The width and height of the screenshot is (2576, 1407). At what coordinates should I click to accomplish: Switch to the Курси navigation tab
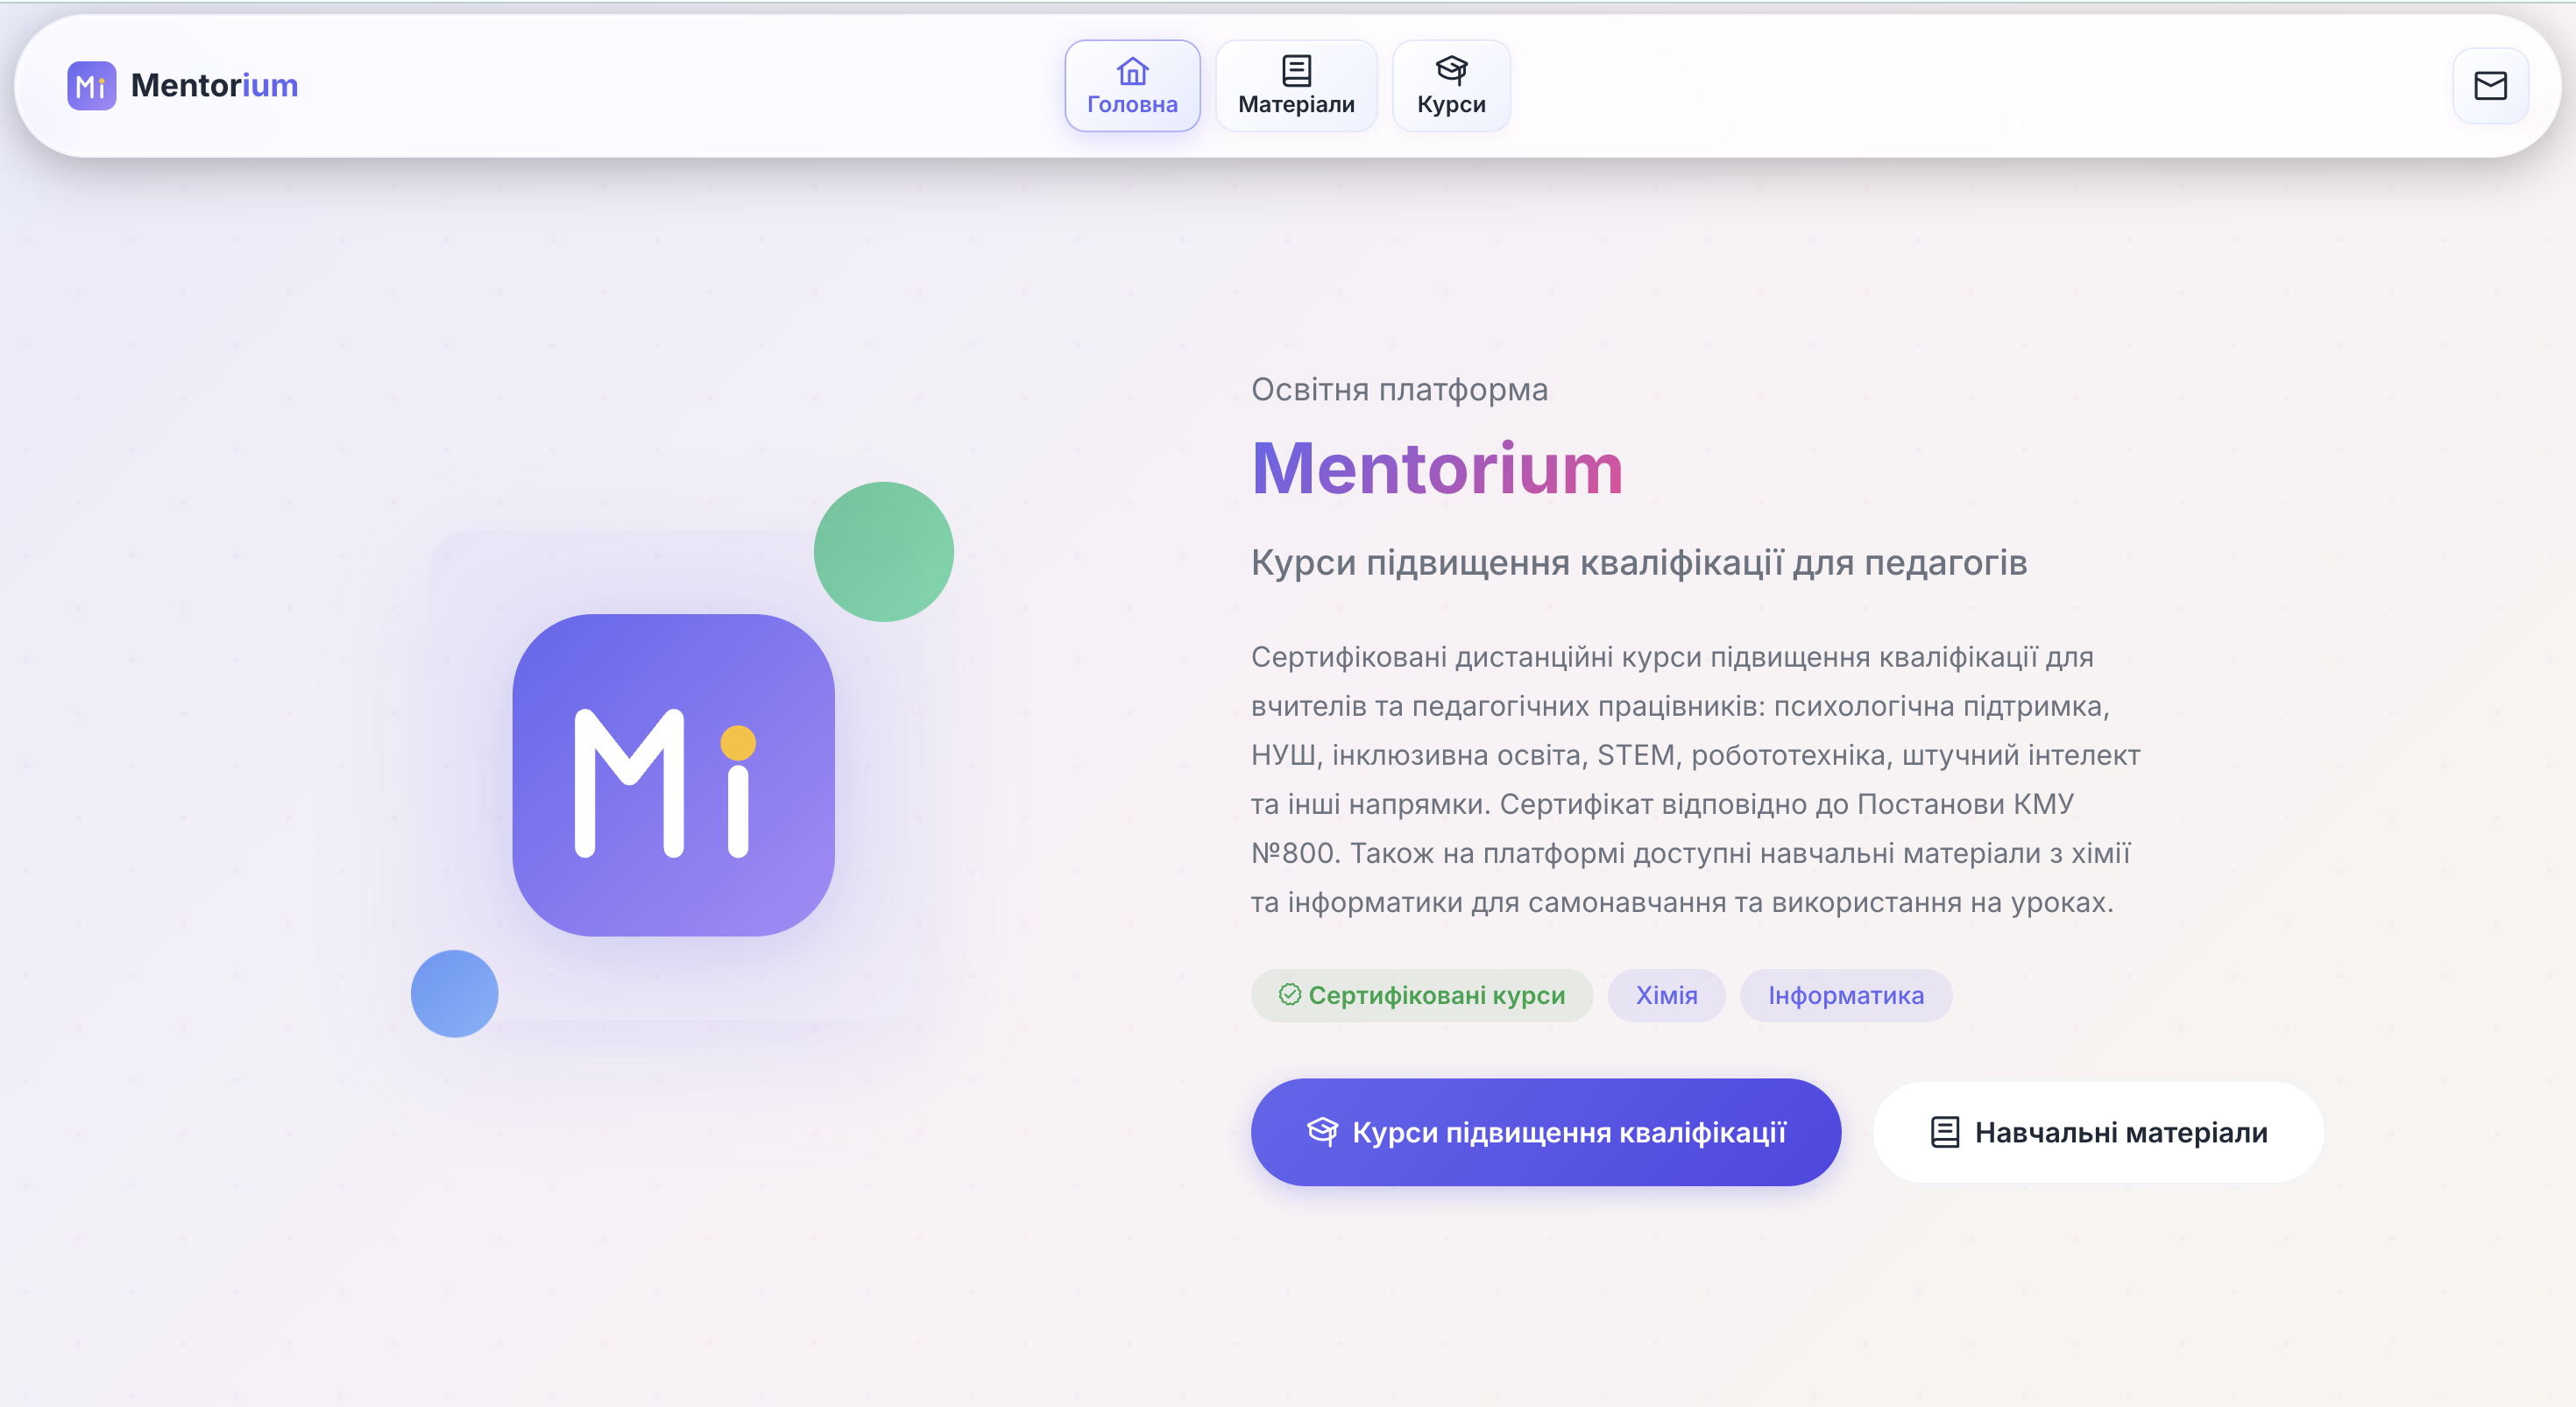[1451, 86]
